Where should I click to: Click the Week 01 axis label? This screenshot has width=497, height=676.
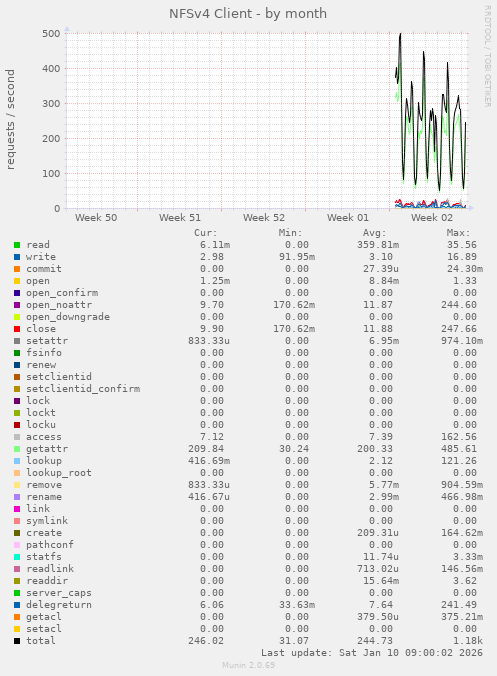348,218
